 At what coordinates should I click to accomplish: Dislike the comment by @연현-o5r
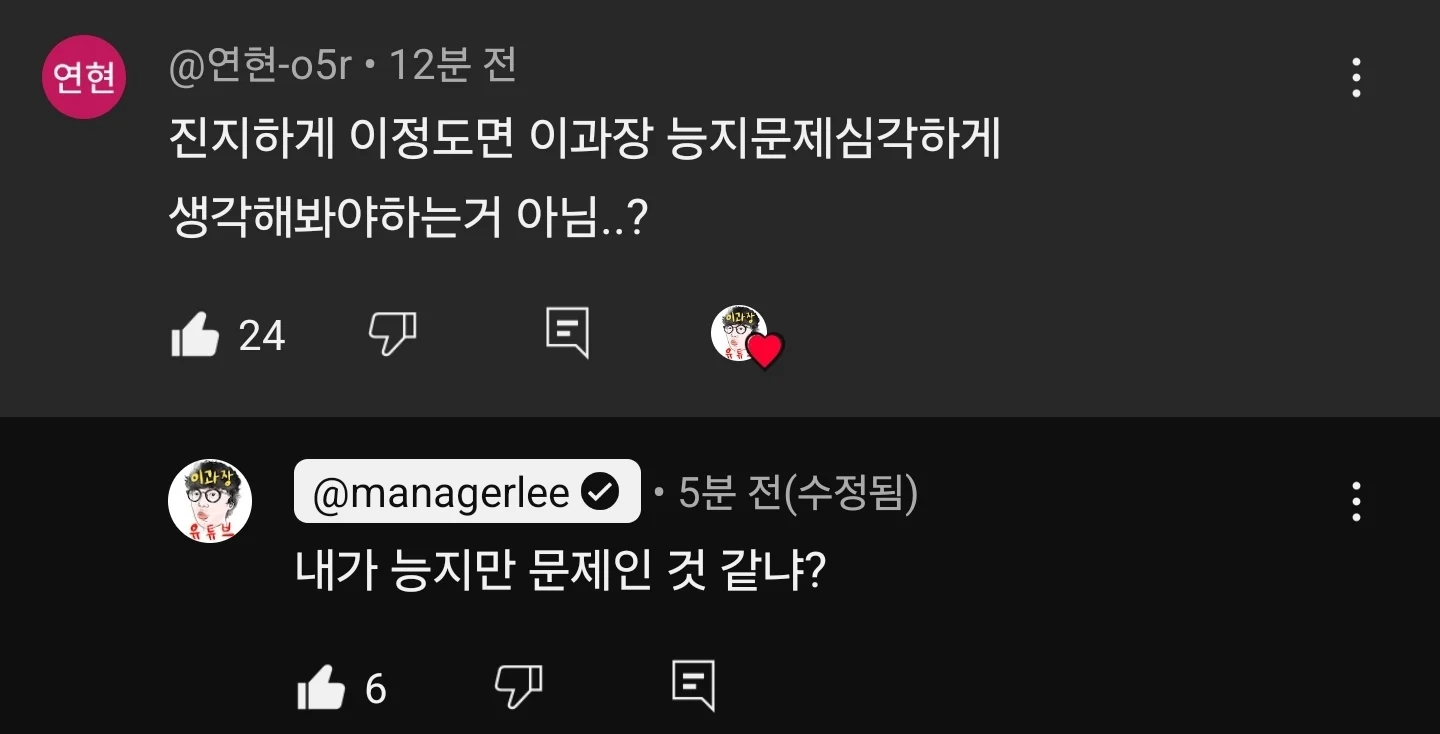[x=392, y=333]
